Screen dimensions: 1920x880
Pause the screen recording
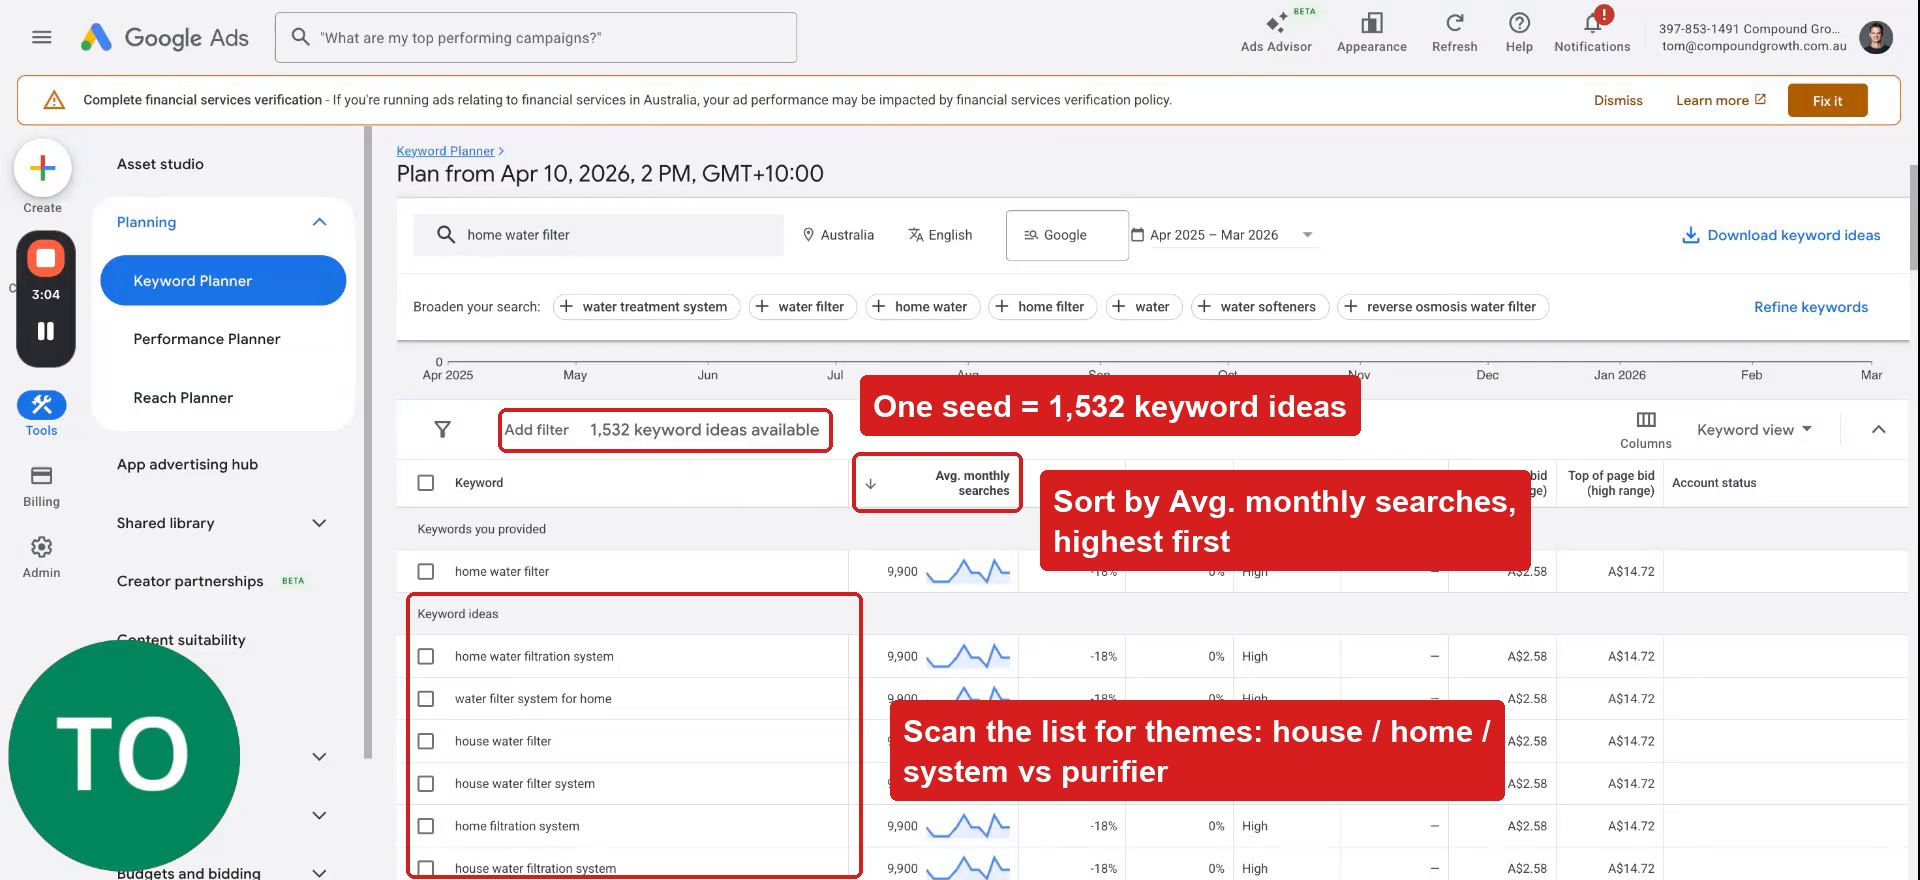click(46, 331)
